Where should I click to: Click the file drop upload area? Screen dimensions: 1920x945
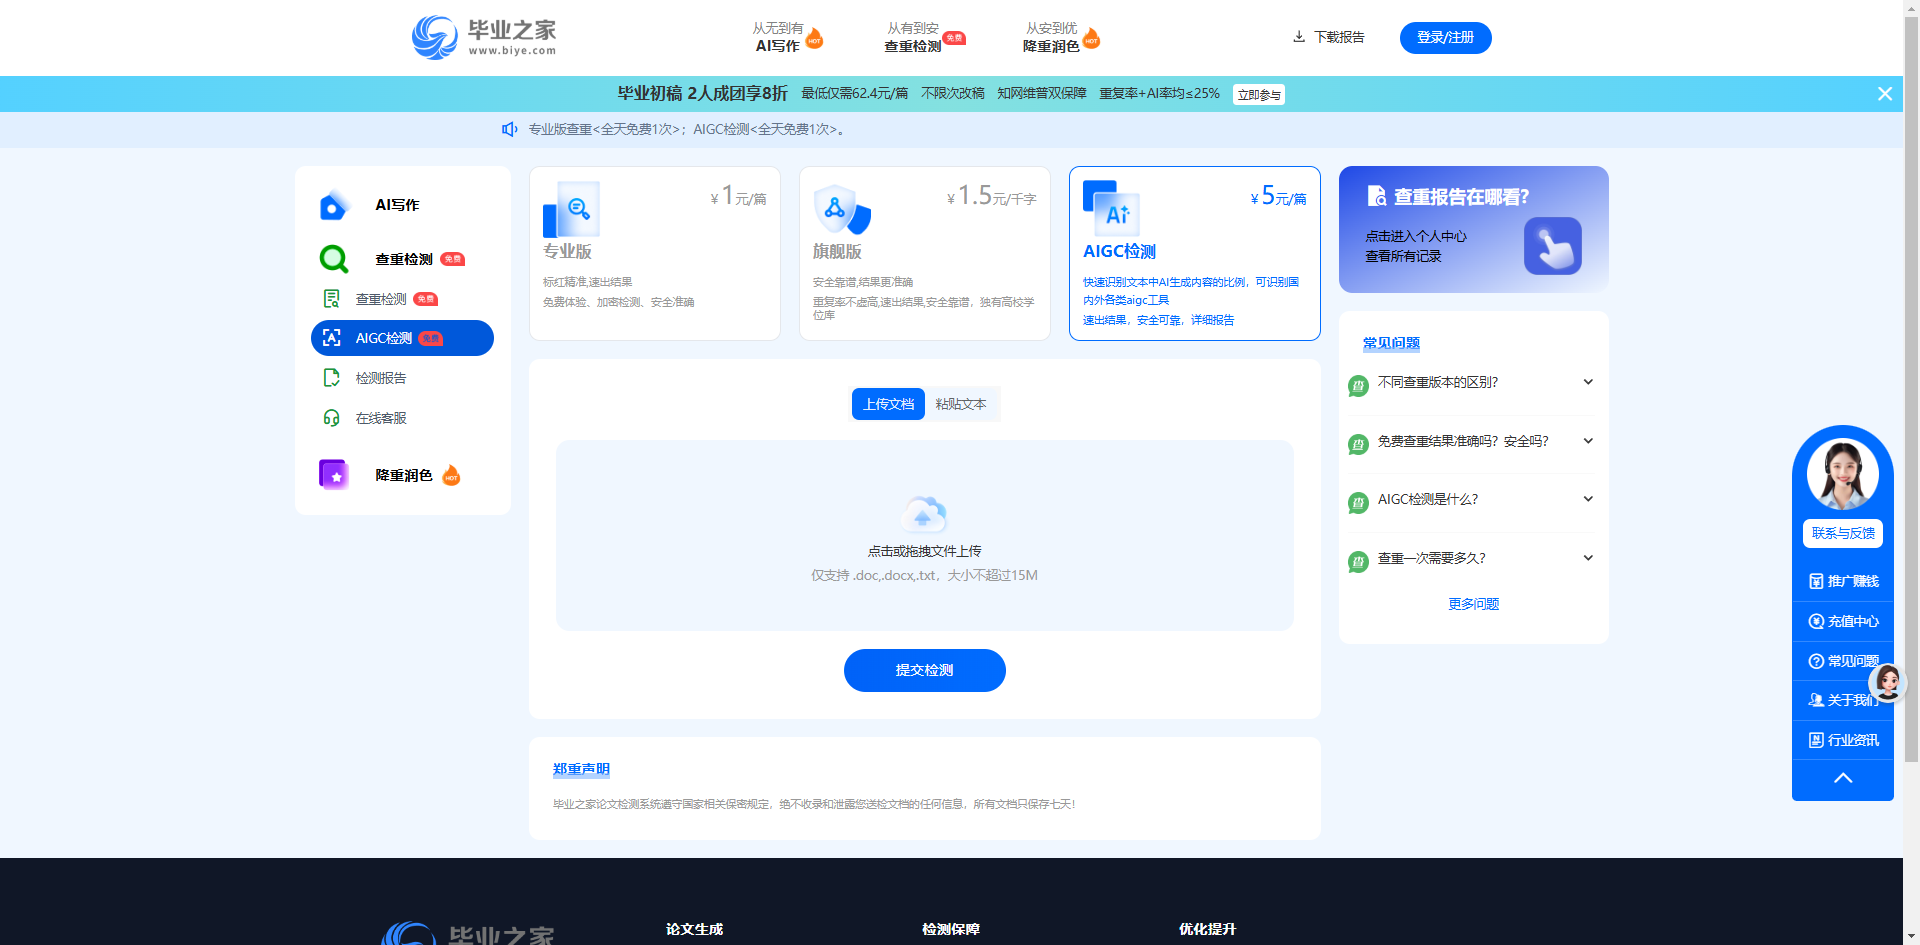924,535
